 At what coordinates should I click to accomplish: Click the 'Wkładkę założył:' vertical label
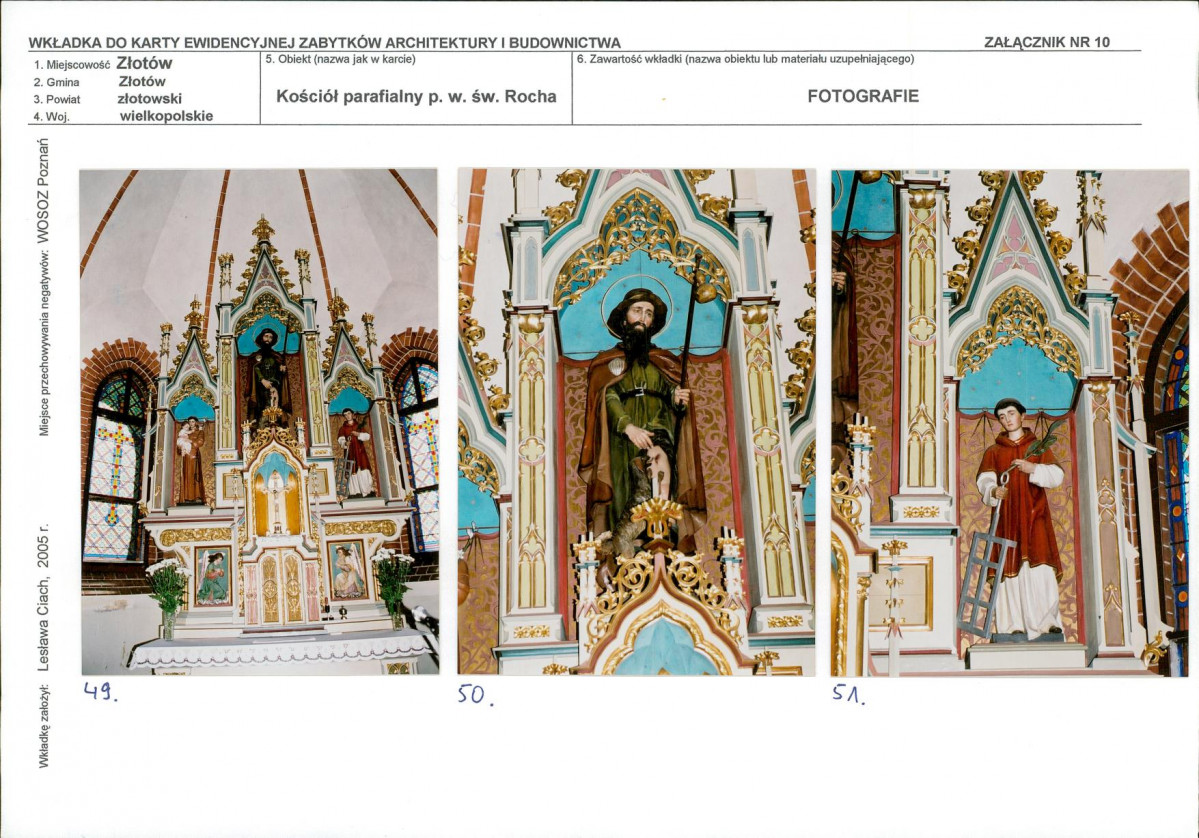click(43, 727)
